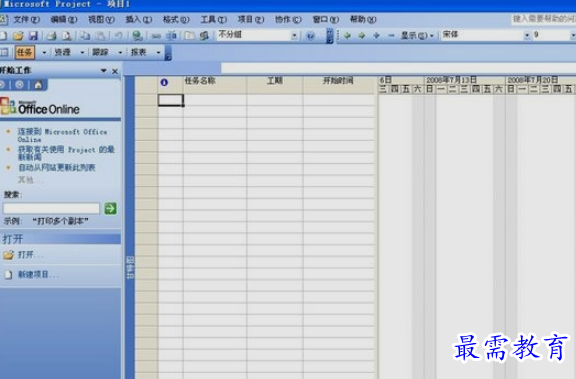
Task: Open the 工具 menu
Action: (x=213, y=19)
